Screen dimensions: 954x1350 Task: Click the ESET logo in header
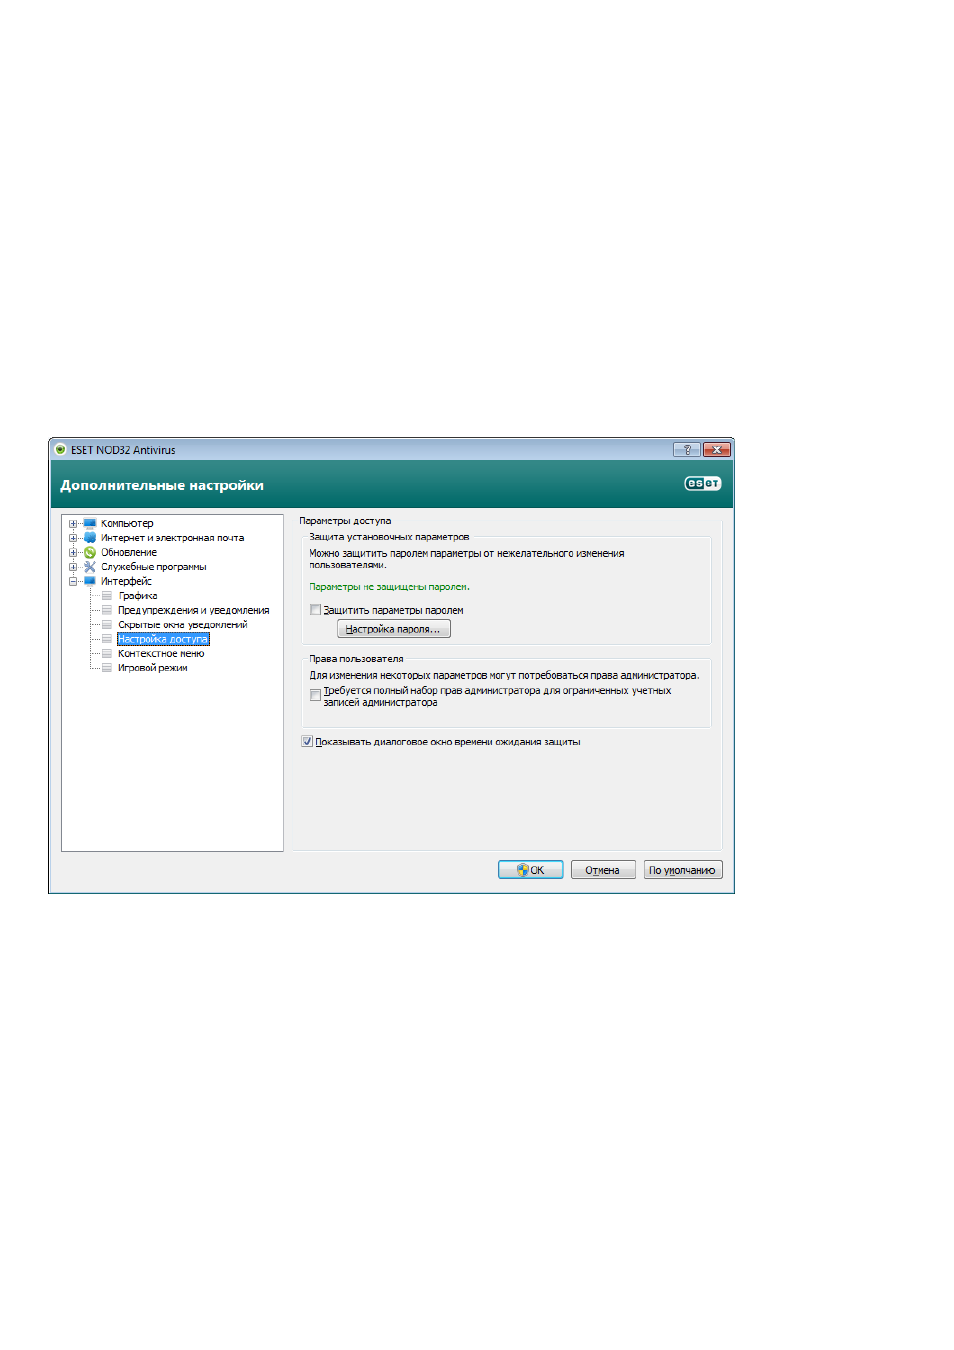(x=702, y=484)
